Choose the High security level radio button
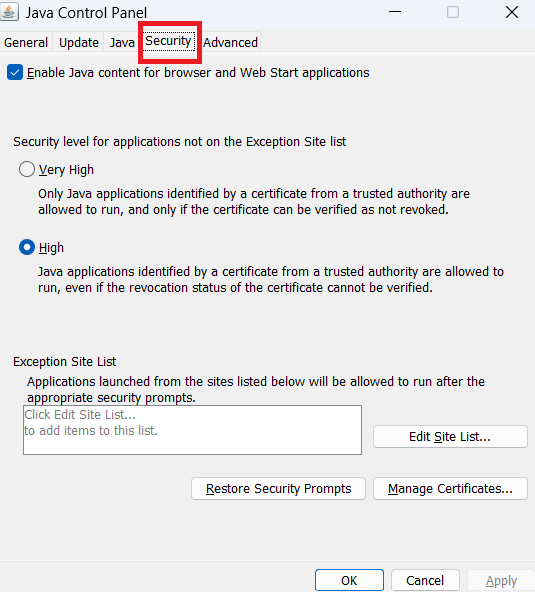The image size is (535, 592). tap(27, 247)
